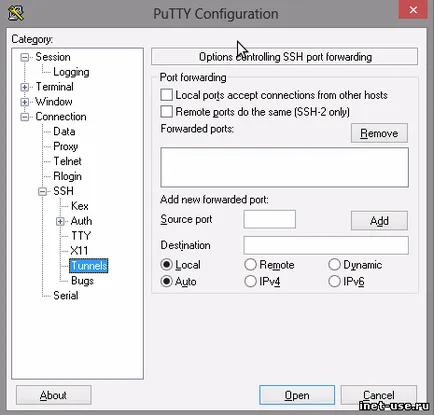Select the Connection category
The image size is (434, 415).
point(61,117)
